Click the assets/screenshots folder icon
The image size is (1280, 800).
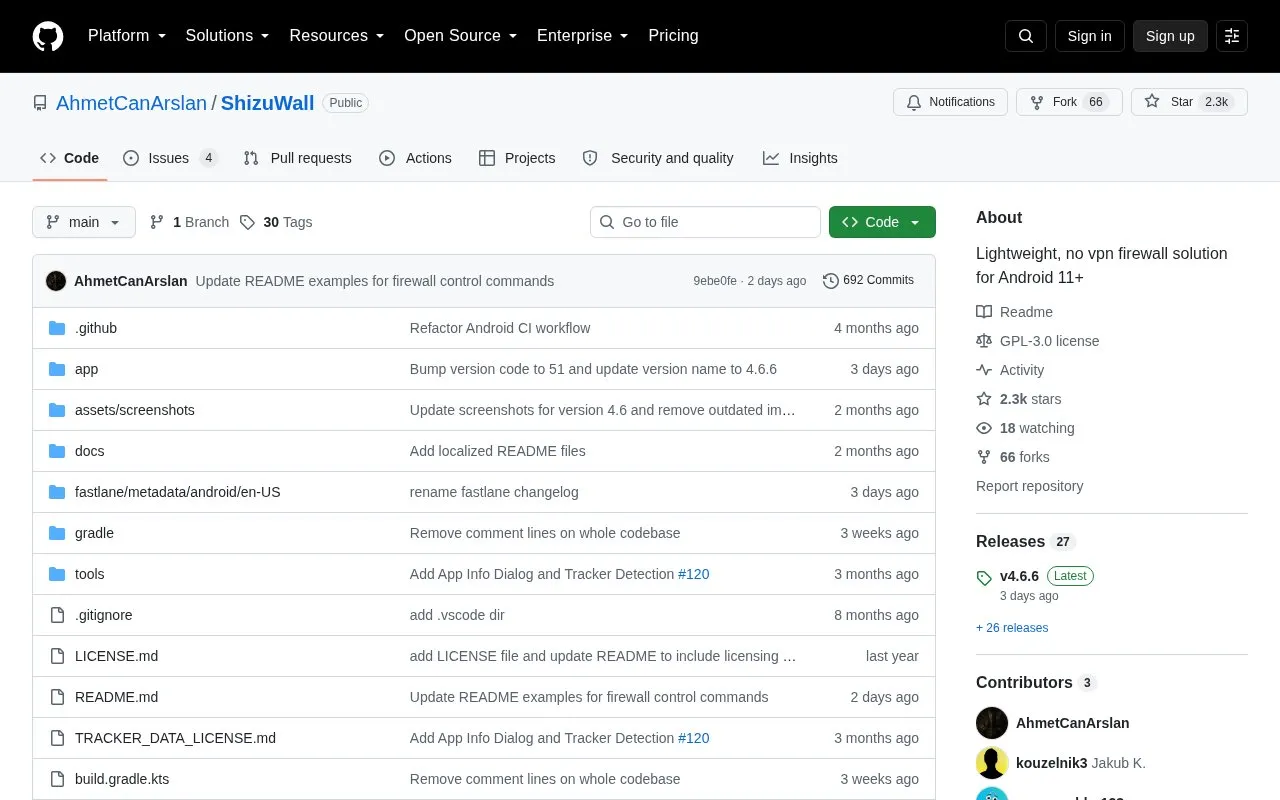pyautogui.click(x=57, y=410)
